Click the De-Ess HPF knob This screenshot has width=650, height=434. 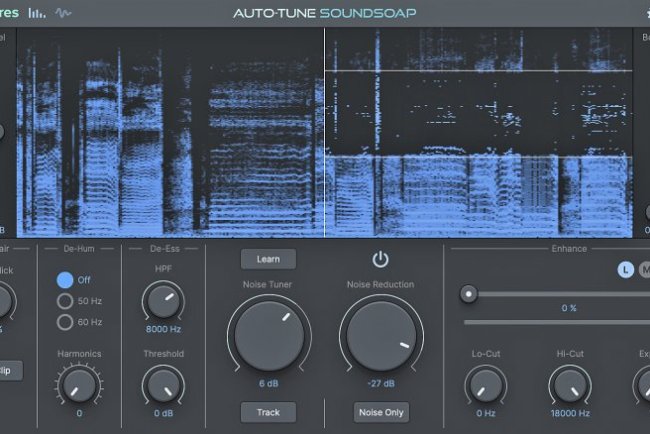[x=163, y=301]
